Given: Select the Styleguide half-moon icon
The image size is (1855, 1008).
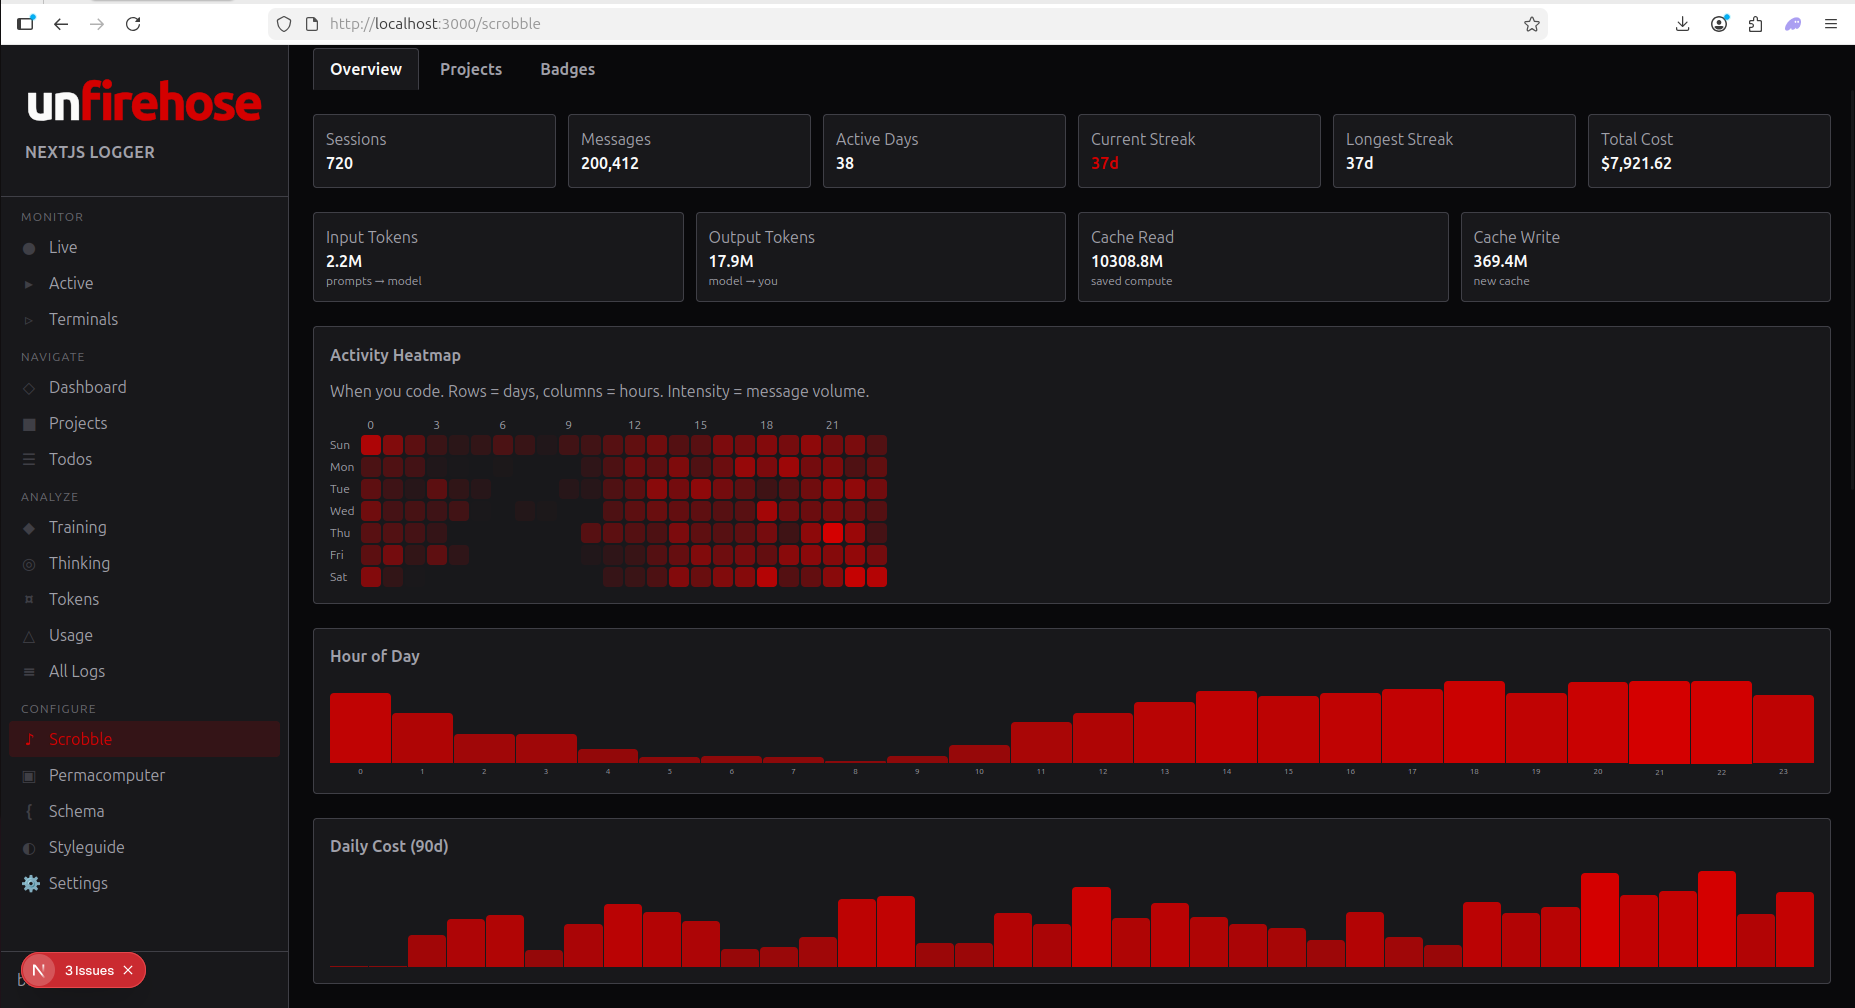Looking at the screenshot, I should [29, 847].
